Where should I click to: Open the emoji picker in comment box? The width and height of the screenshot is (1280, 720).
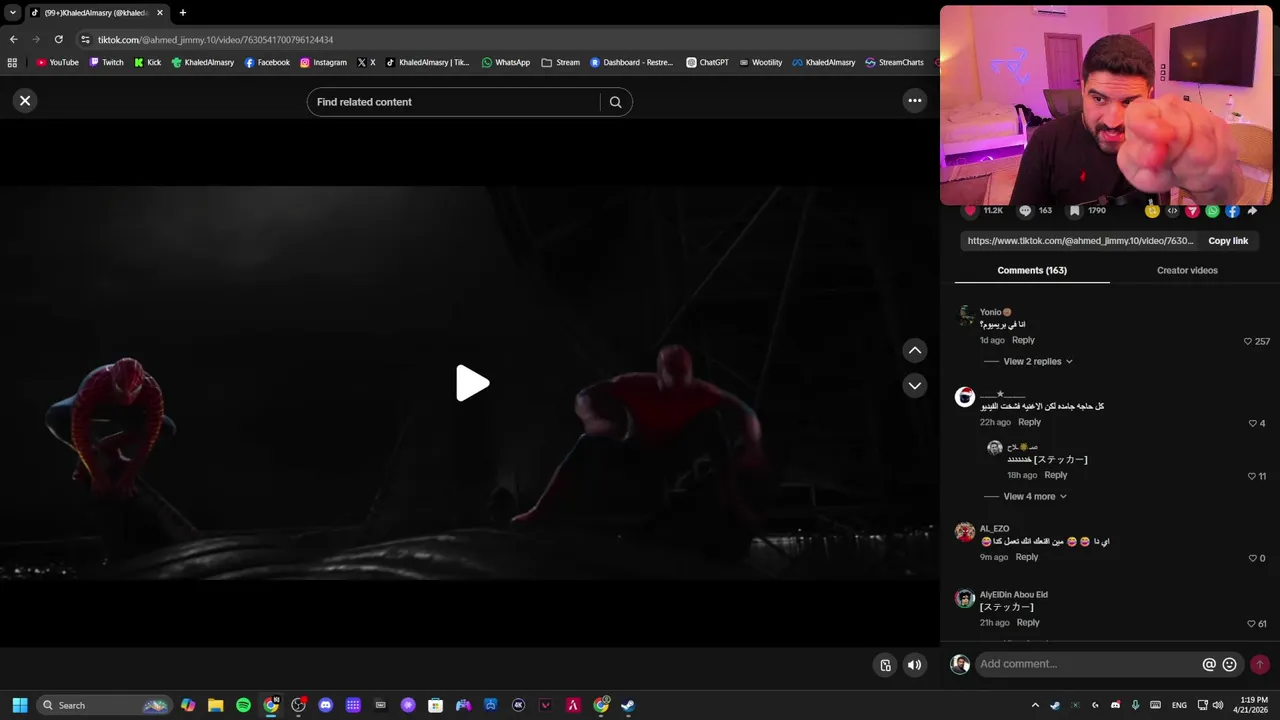(x=1230, y=664)
